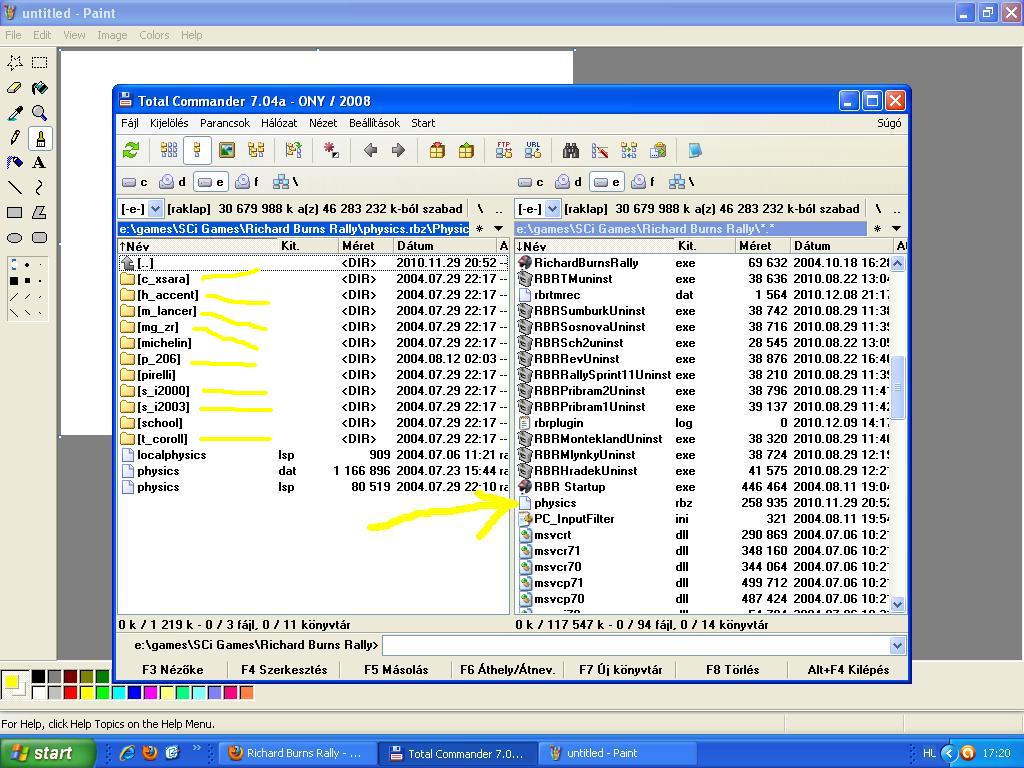Select Paint's Ellipse tool
This screenshot has height=768, width=1024.
click(14, 238)
